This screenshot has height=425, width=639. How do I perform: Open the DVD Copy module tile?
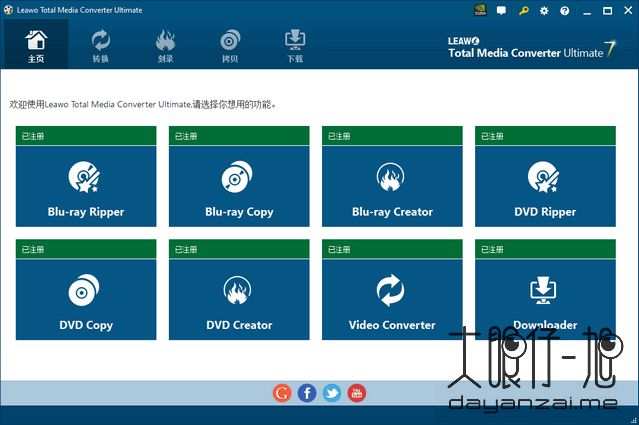click(86, 299)
